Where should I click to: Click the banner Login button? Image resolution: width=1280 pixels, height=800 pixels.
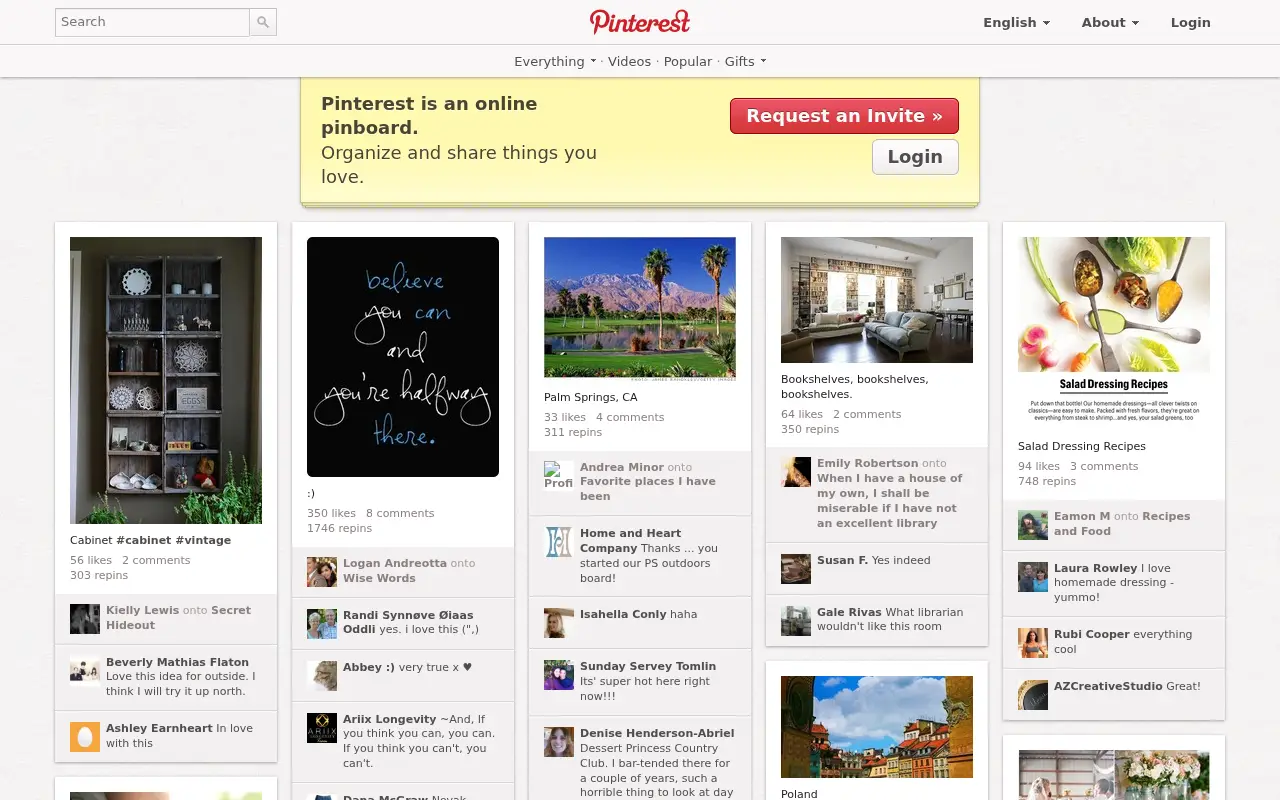[x=915, y=157]
